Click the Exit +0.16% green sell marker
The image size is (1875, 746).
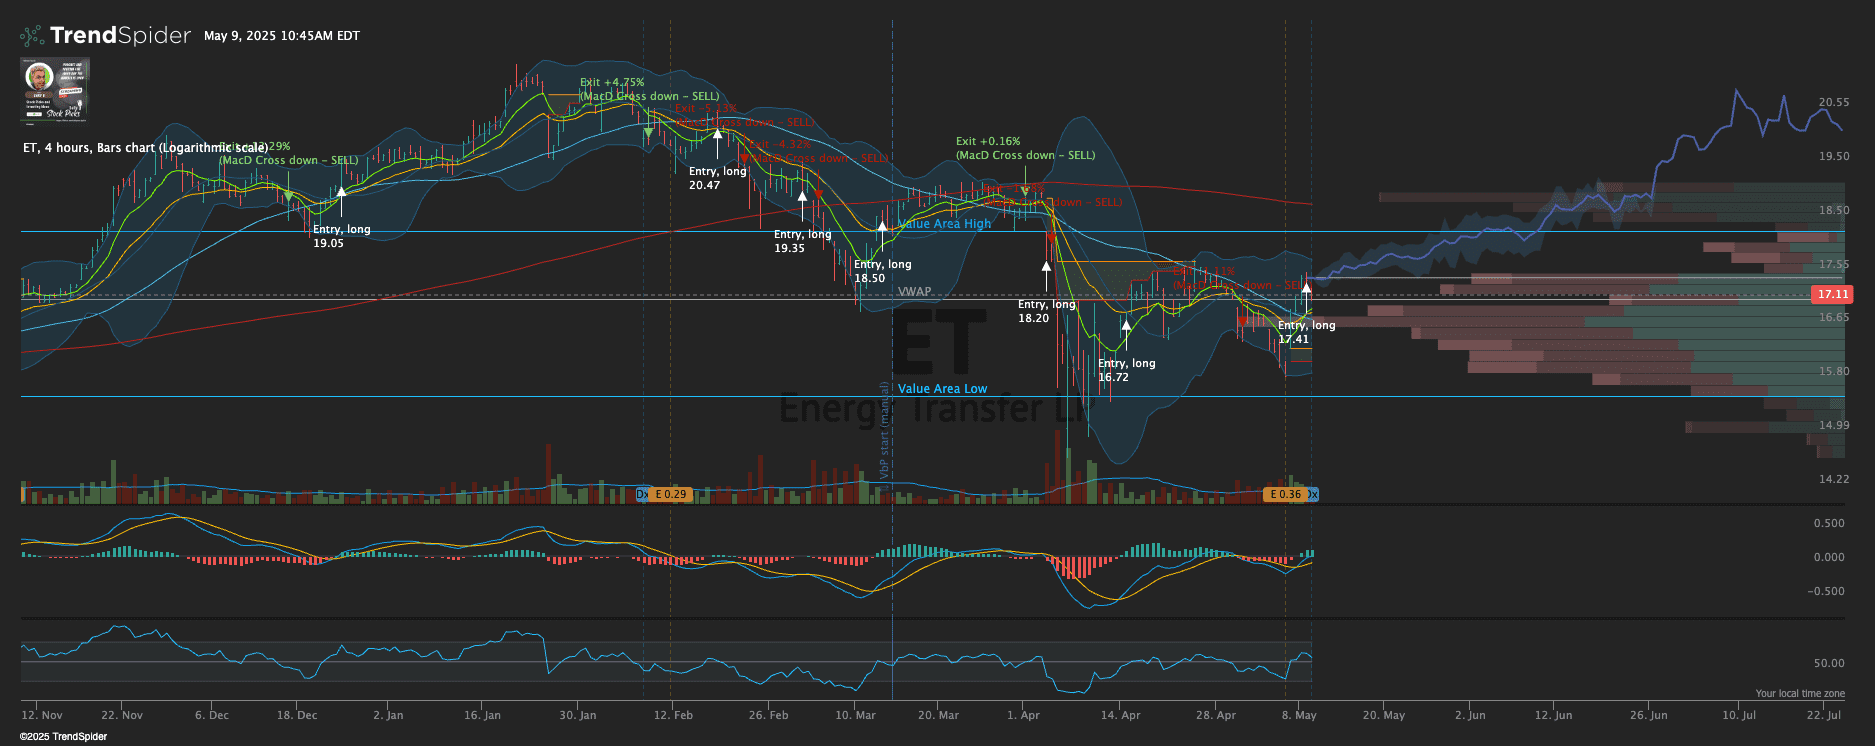(x=1024, y=190)
